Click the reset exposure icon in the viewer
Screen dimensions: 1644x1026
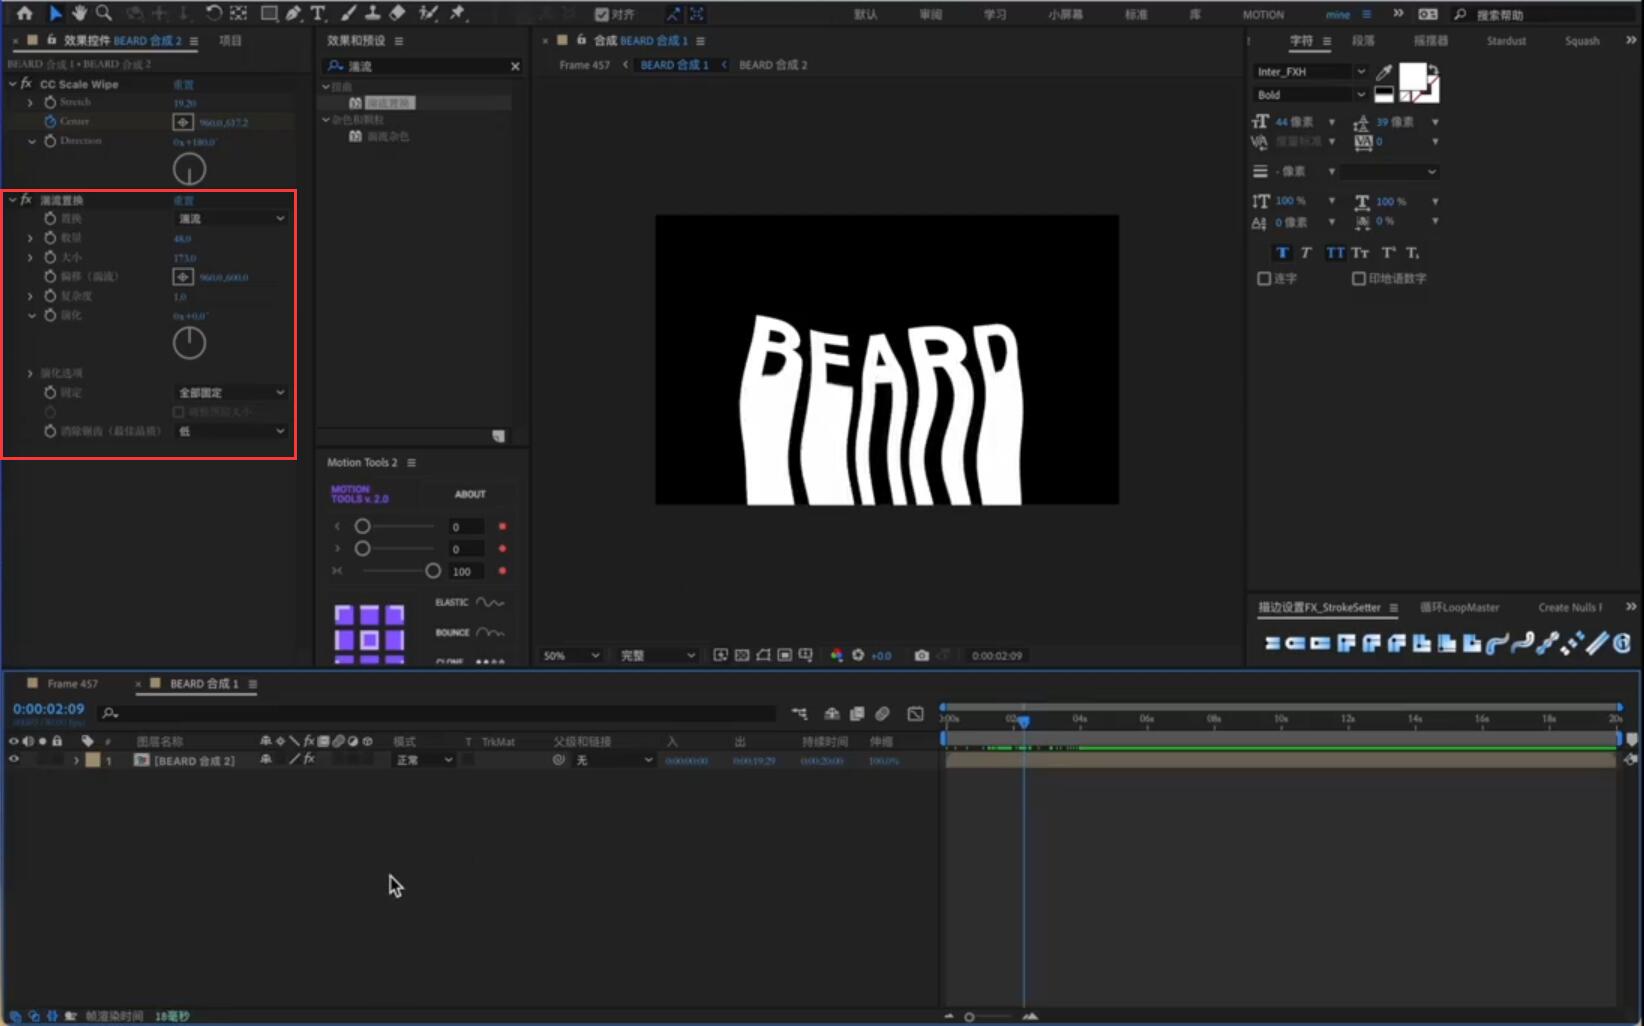pyautogui.click(x=858, y=656)
